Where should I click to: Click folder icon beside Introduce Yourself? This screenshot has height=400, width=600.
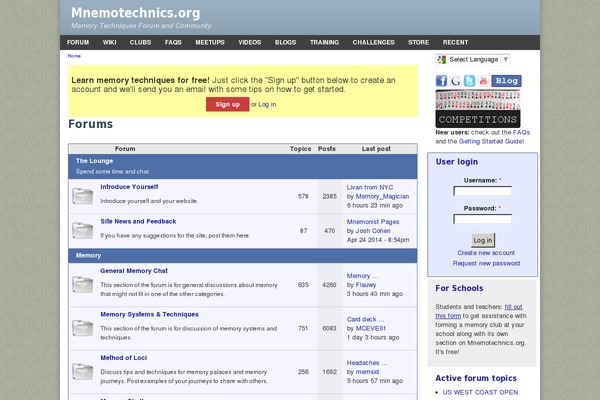coord(83,196)
